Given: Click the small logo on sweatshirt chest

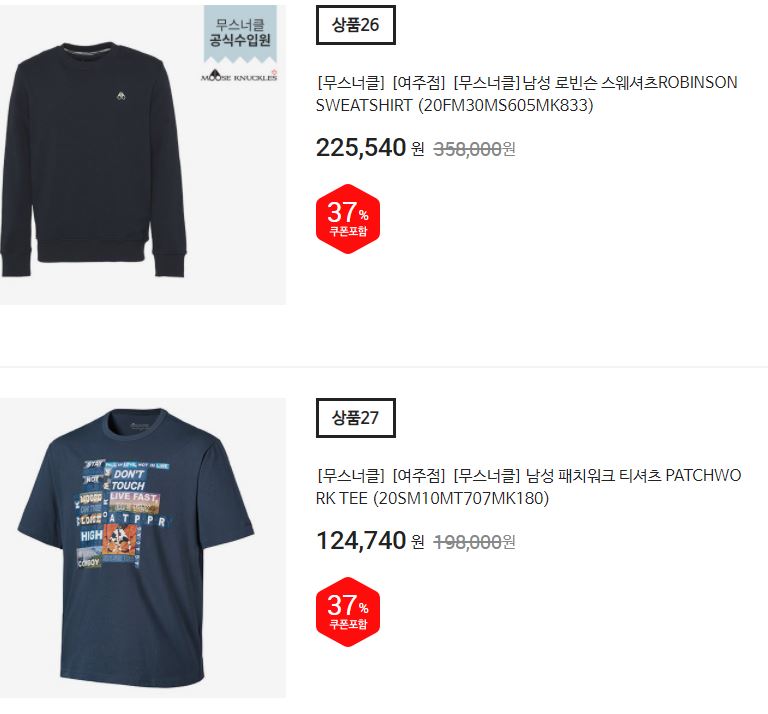Looking at the screenshot, I should 121,96.
